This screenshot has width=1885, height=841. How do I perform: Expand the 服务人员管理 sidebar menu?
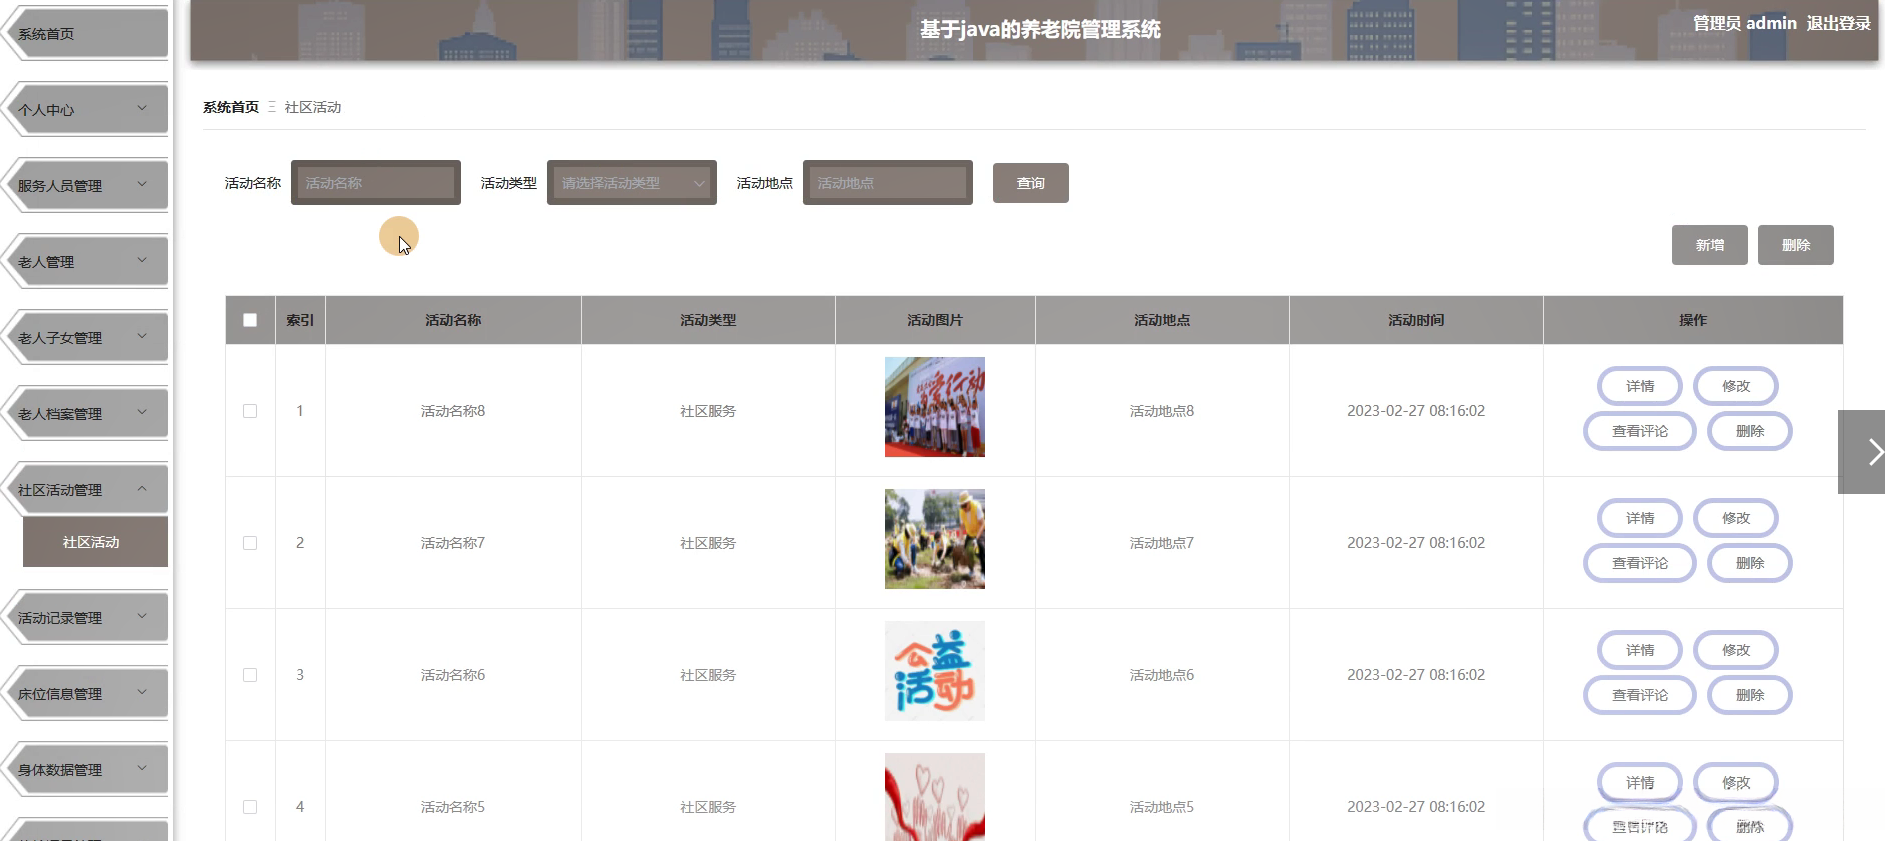(86, 186)
